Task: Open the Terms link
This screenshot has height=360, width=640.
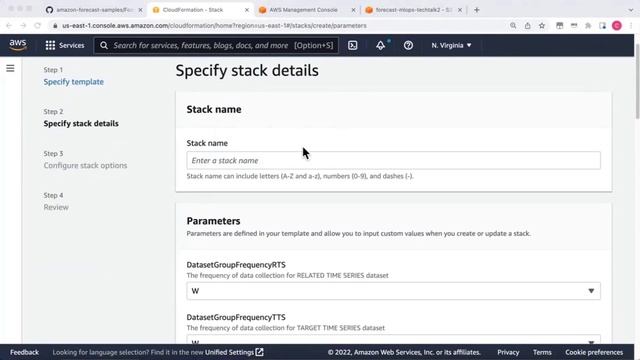Action: 542,352
